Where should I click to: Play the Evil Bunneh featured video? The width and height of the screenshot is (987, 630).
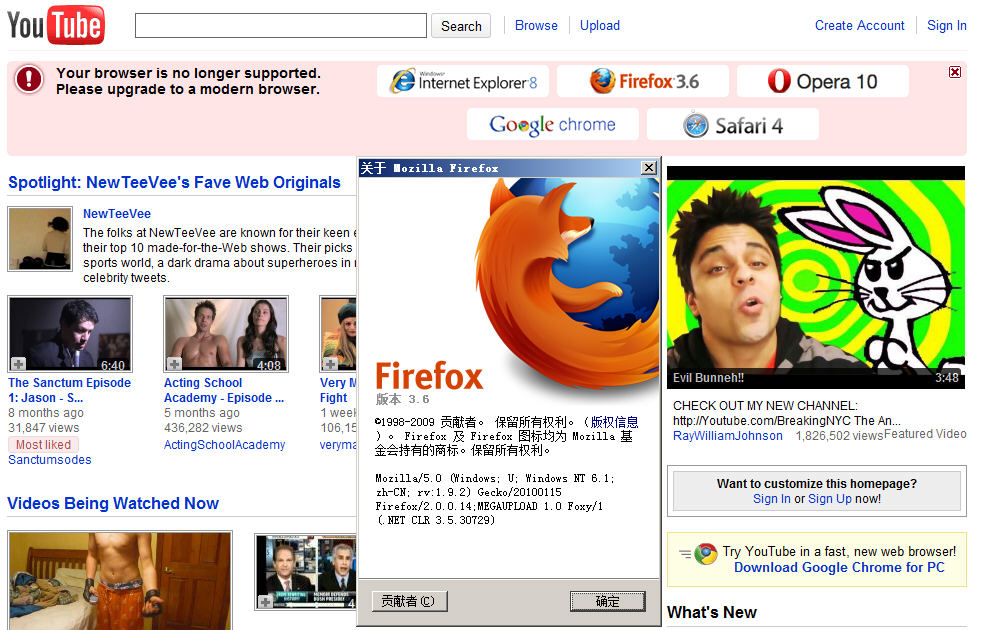(x=816, y=277)
